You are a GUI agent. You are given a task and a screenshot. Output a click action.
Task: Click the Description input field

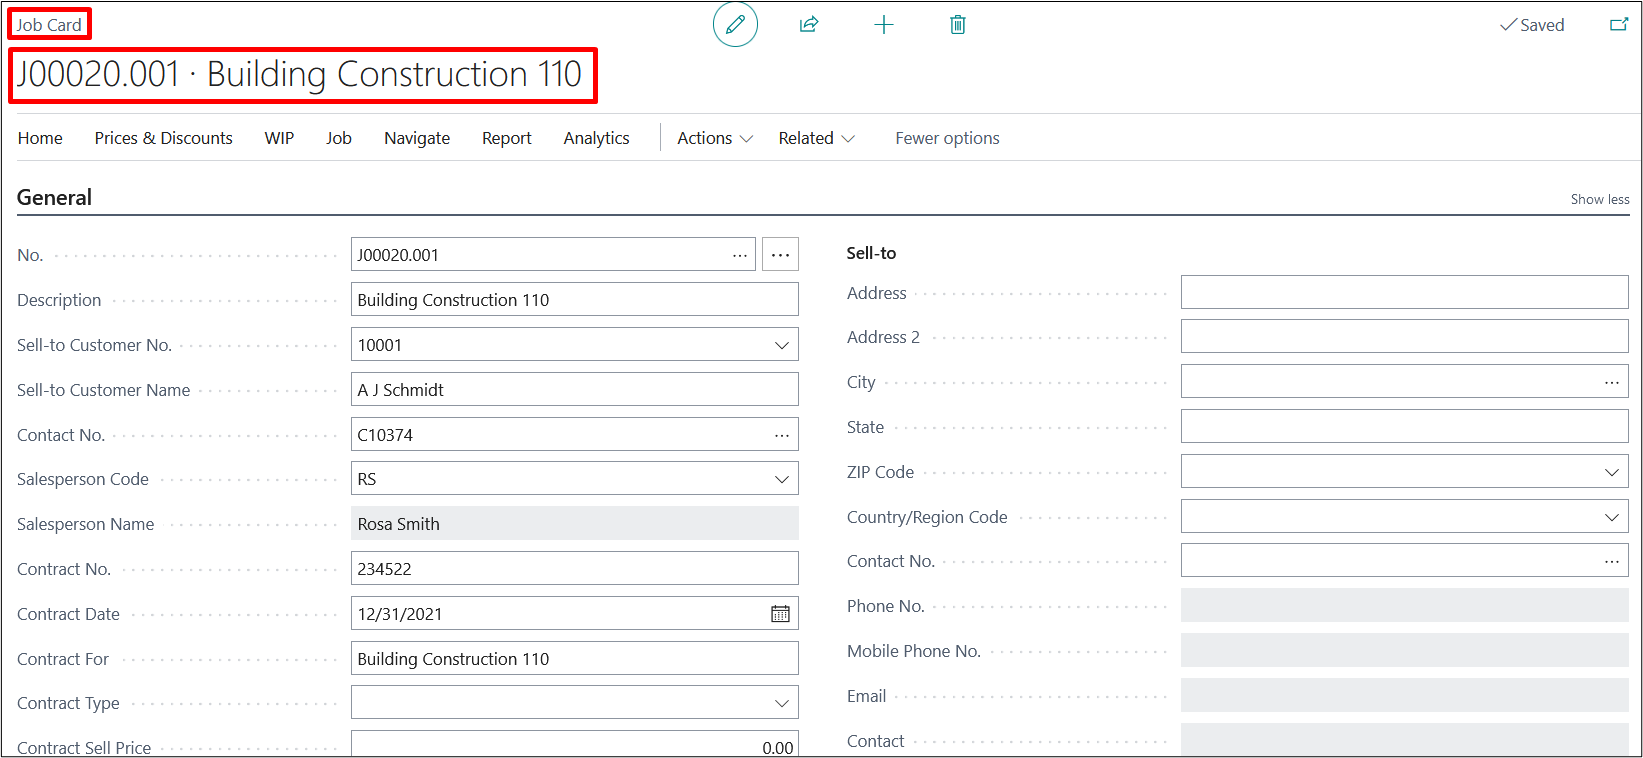[x=574, y=300]
